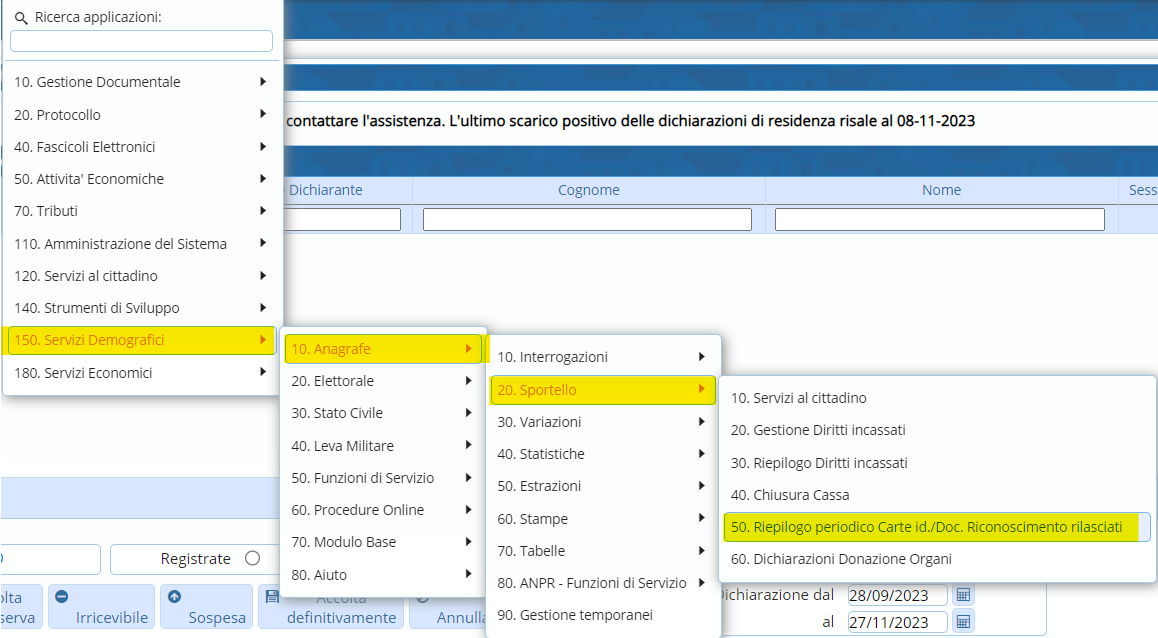
Task: Open 90. Gestione temporanei menu item
Action: [x=574, y=615]
